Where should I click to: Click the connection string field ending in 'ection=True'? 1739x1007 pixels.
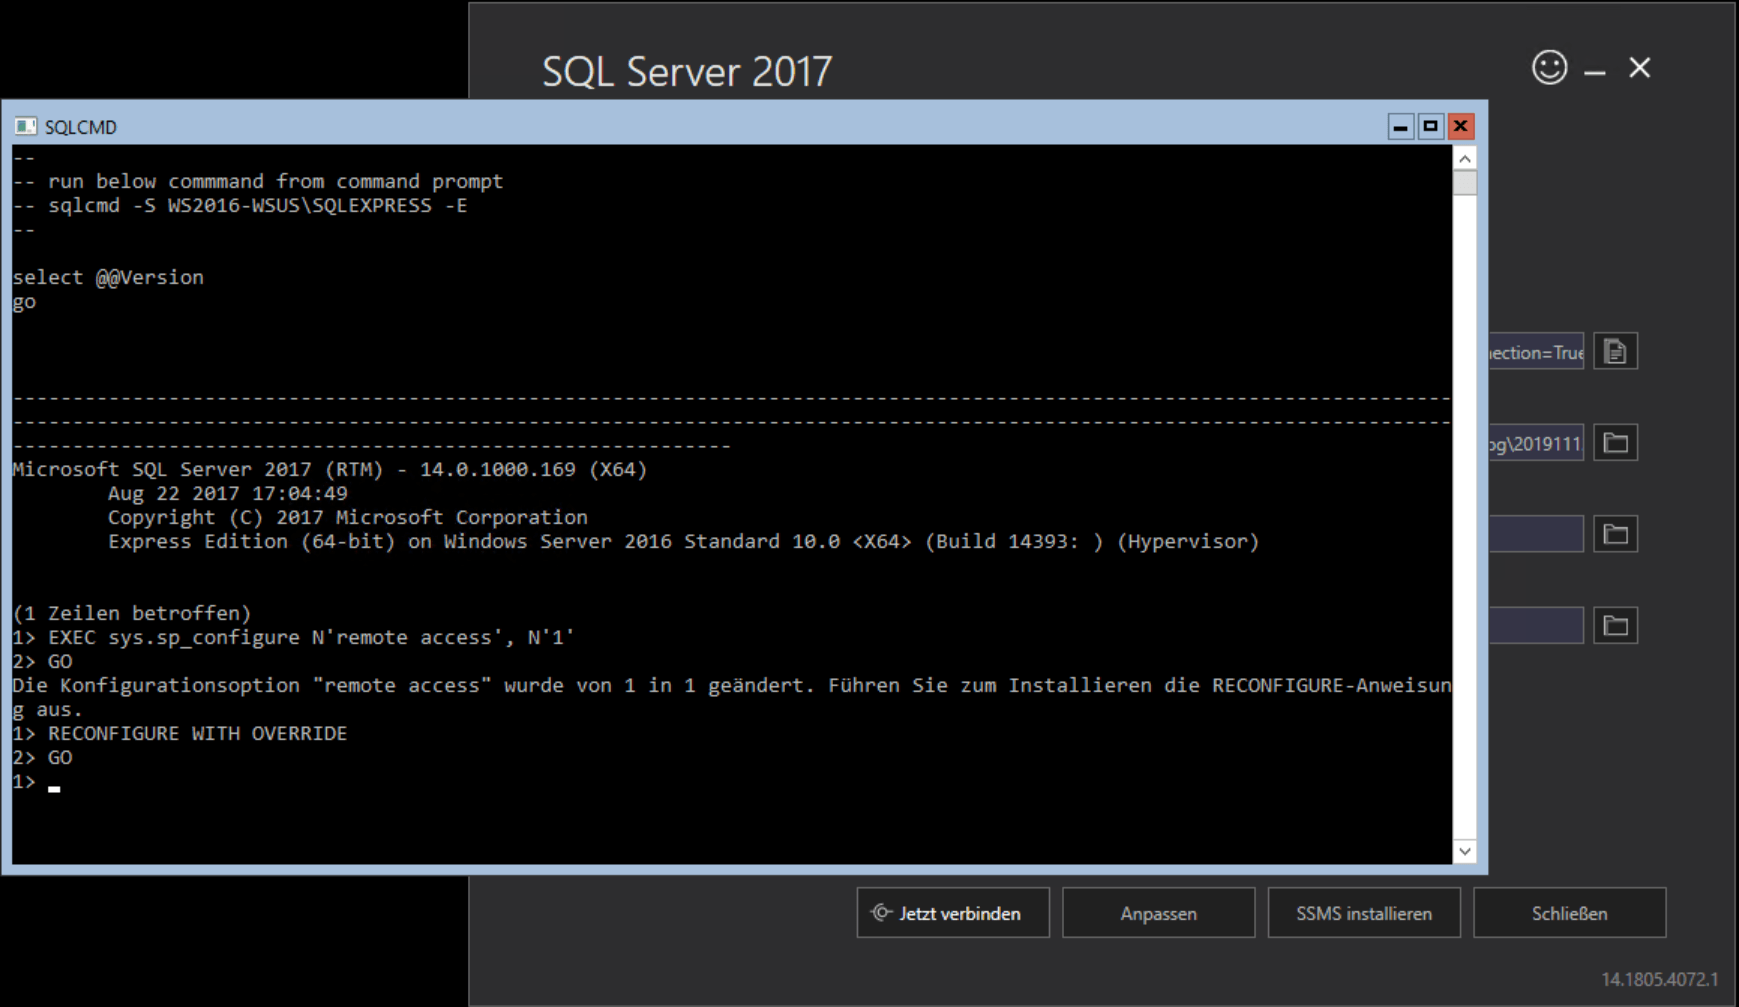[1536, 352]
